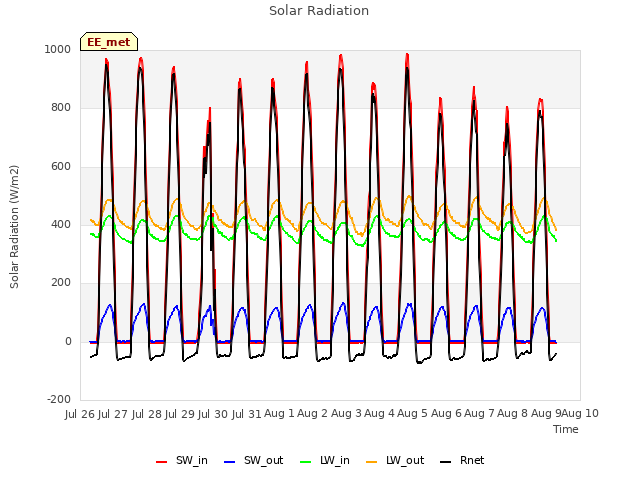Click the Aug 3 x-axis tick label
The image size is (640, 480).
[x=346, y=414]
